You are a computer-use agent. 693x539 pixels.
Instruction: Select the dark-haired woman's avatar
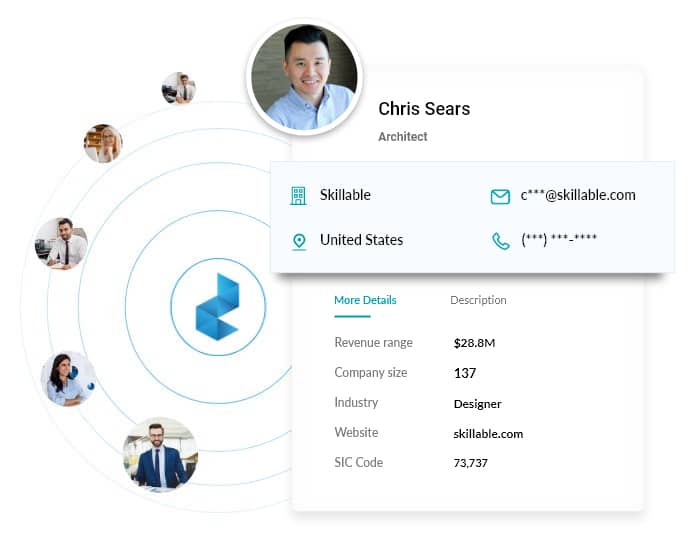(x=68, y=379)
